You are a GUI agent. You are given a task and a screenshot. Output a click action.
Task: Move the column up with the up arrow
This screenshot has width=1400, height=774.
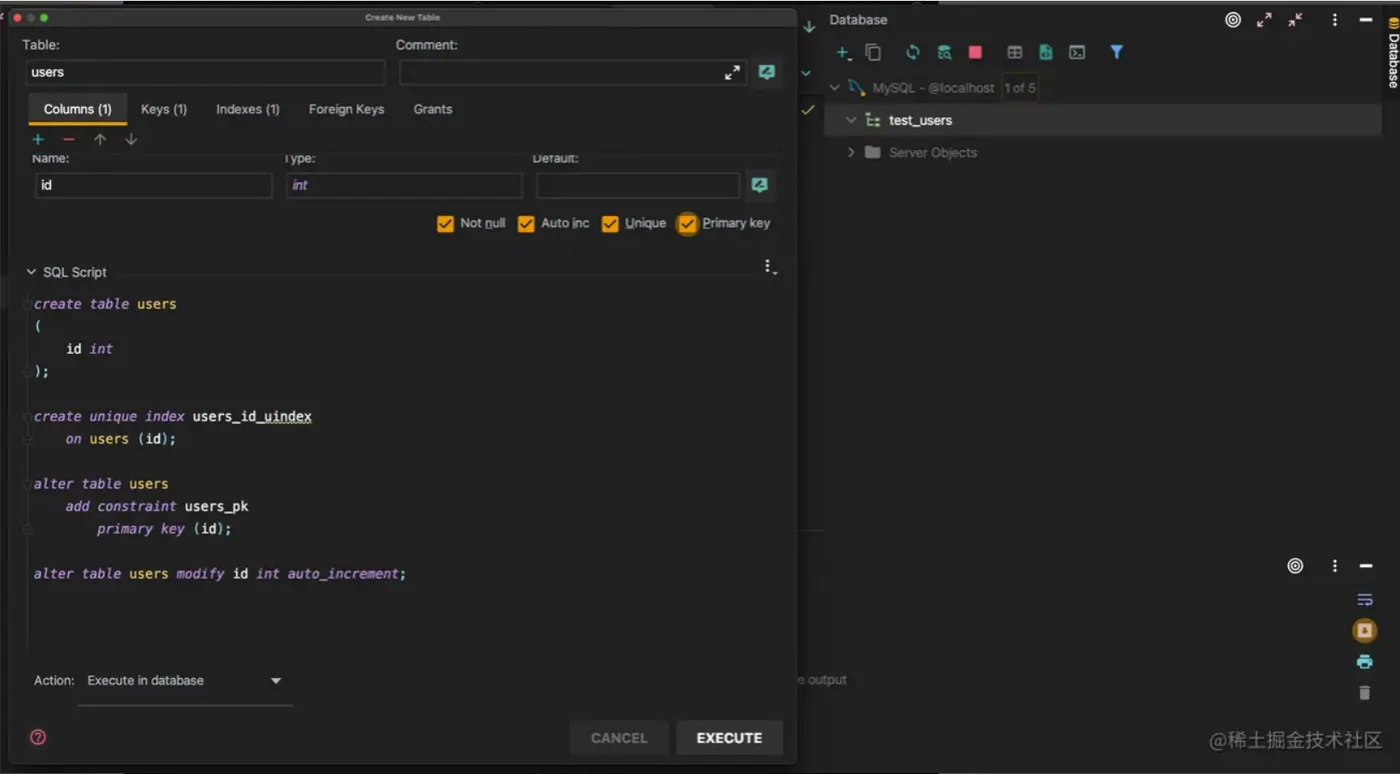[100, 139]
